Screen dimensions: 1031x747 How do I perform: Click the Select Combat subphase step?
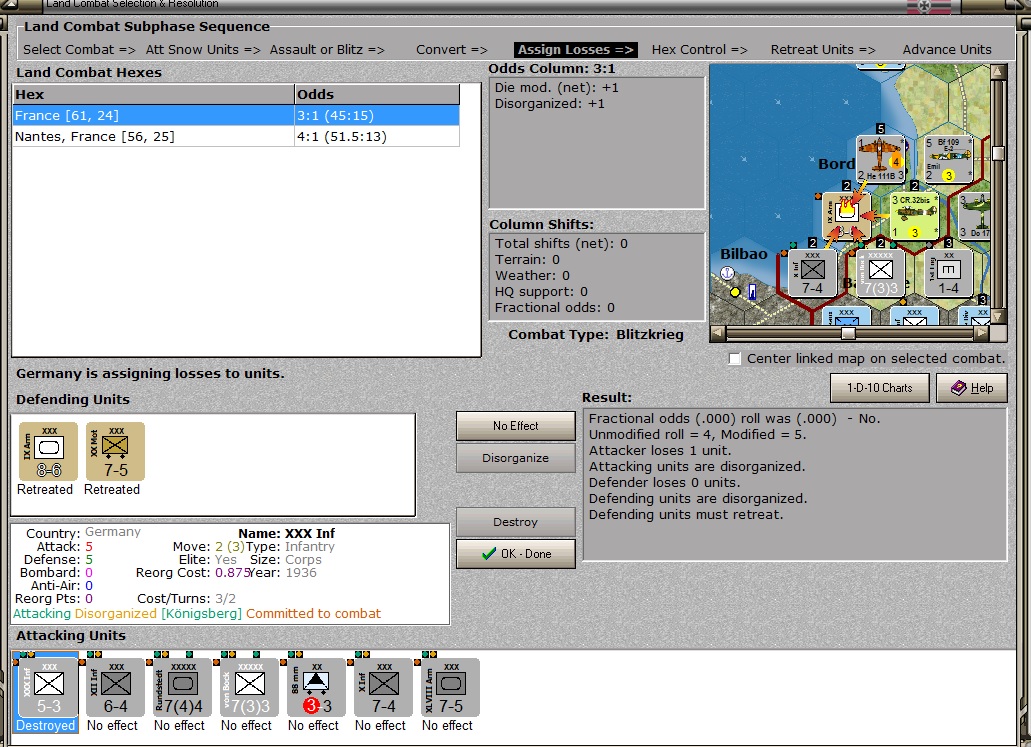coord(79,49)
